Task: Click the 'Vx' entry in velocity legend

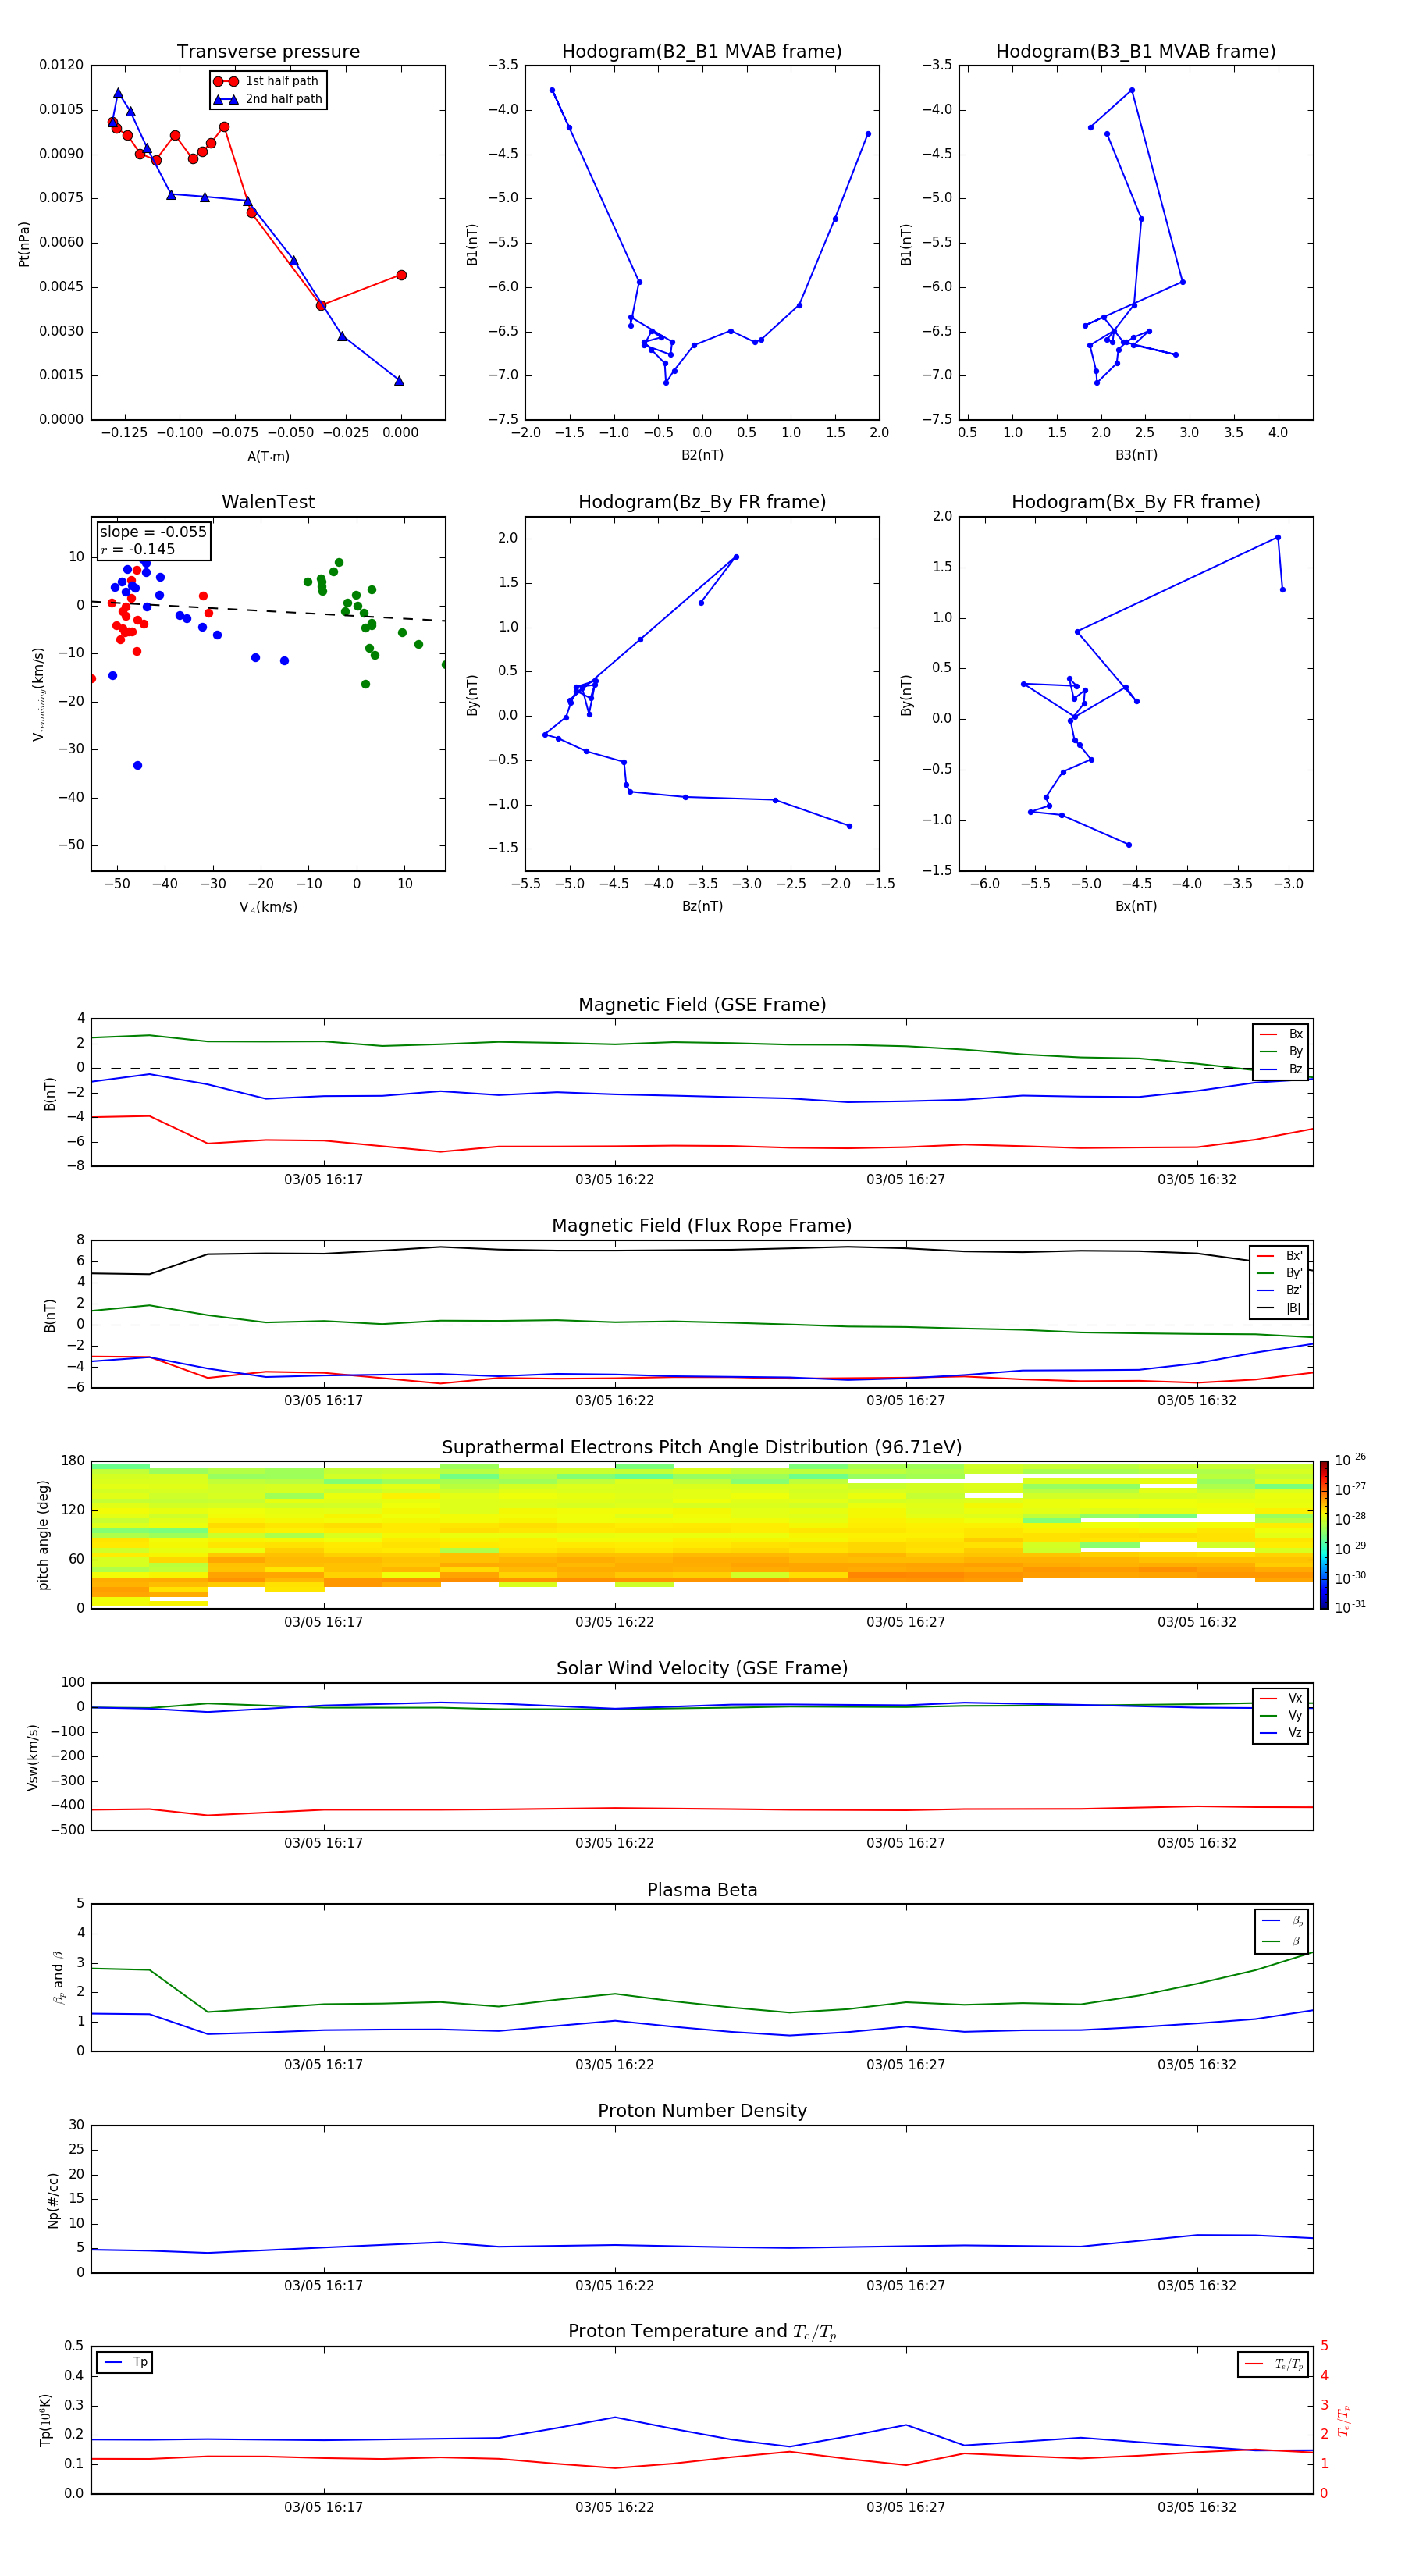Action: [1282, 1698]
